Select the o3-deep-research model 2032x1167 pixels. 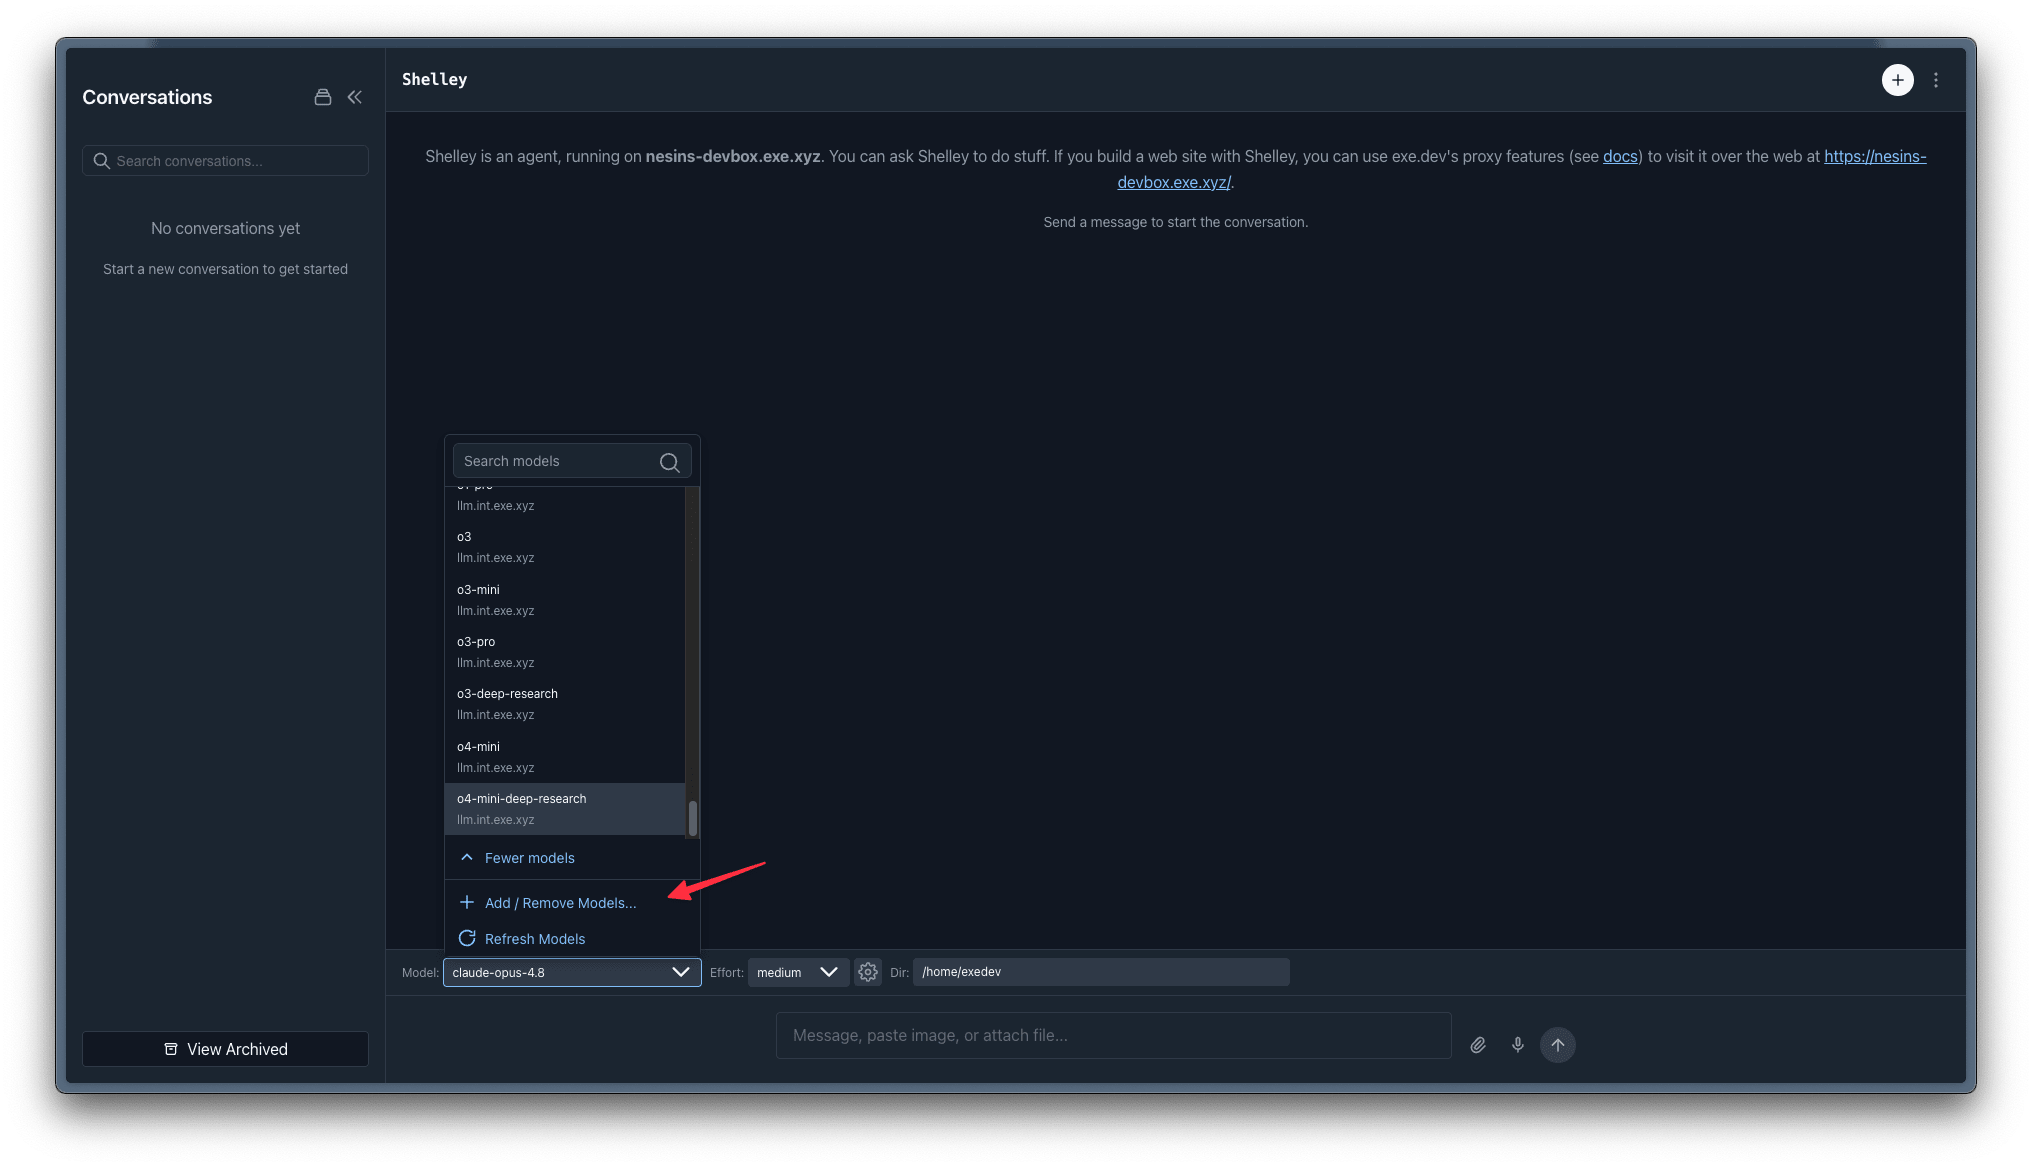(x=565, y=704)
